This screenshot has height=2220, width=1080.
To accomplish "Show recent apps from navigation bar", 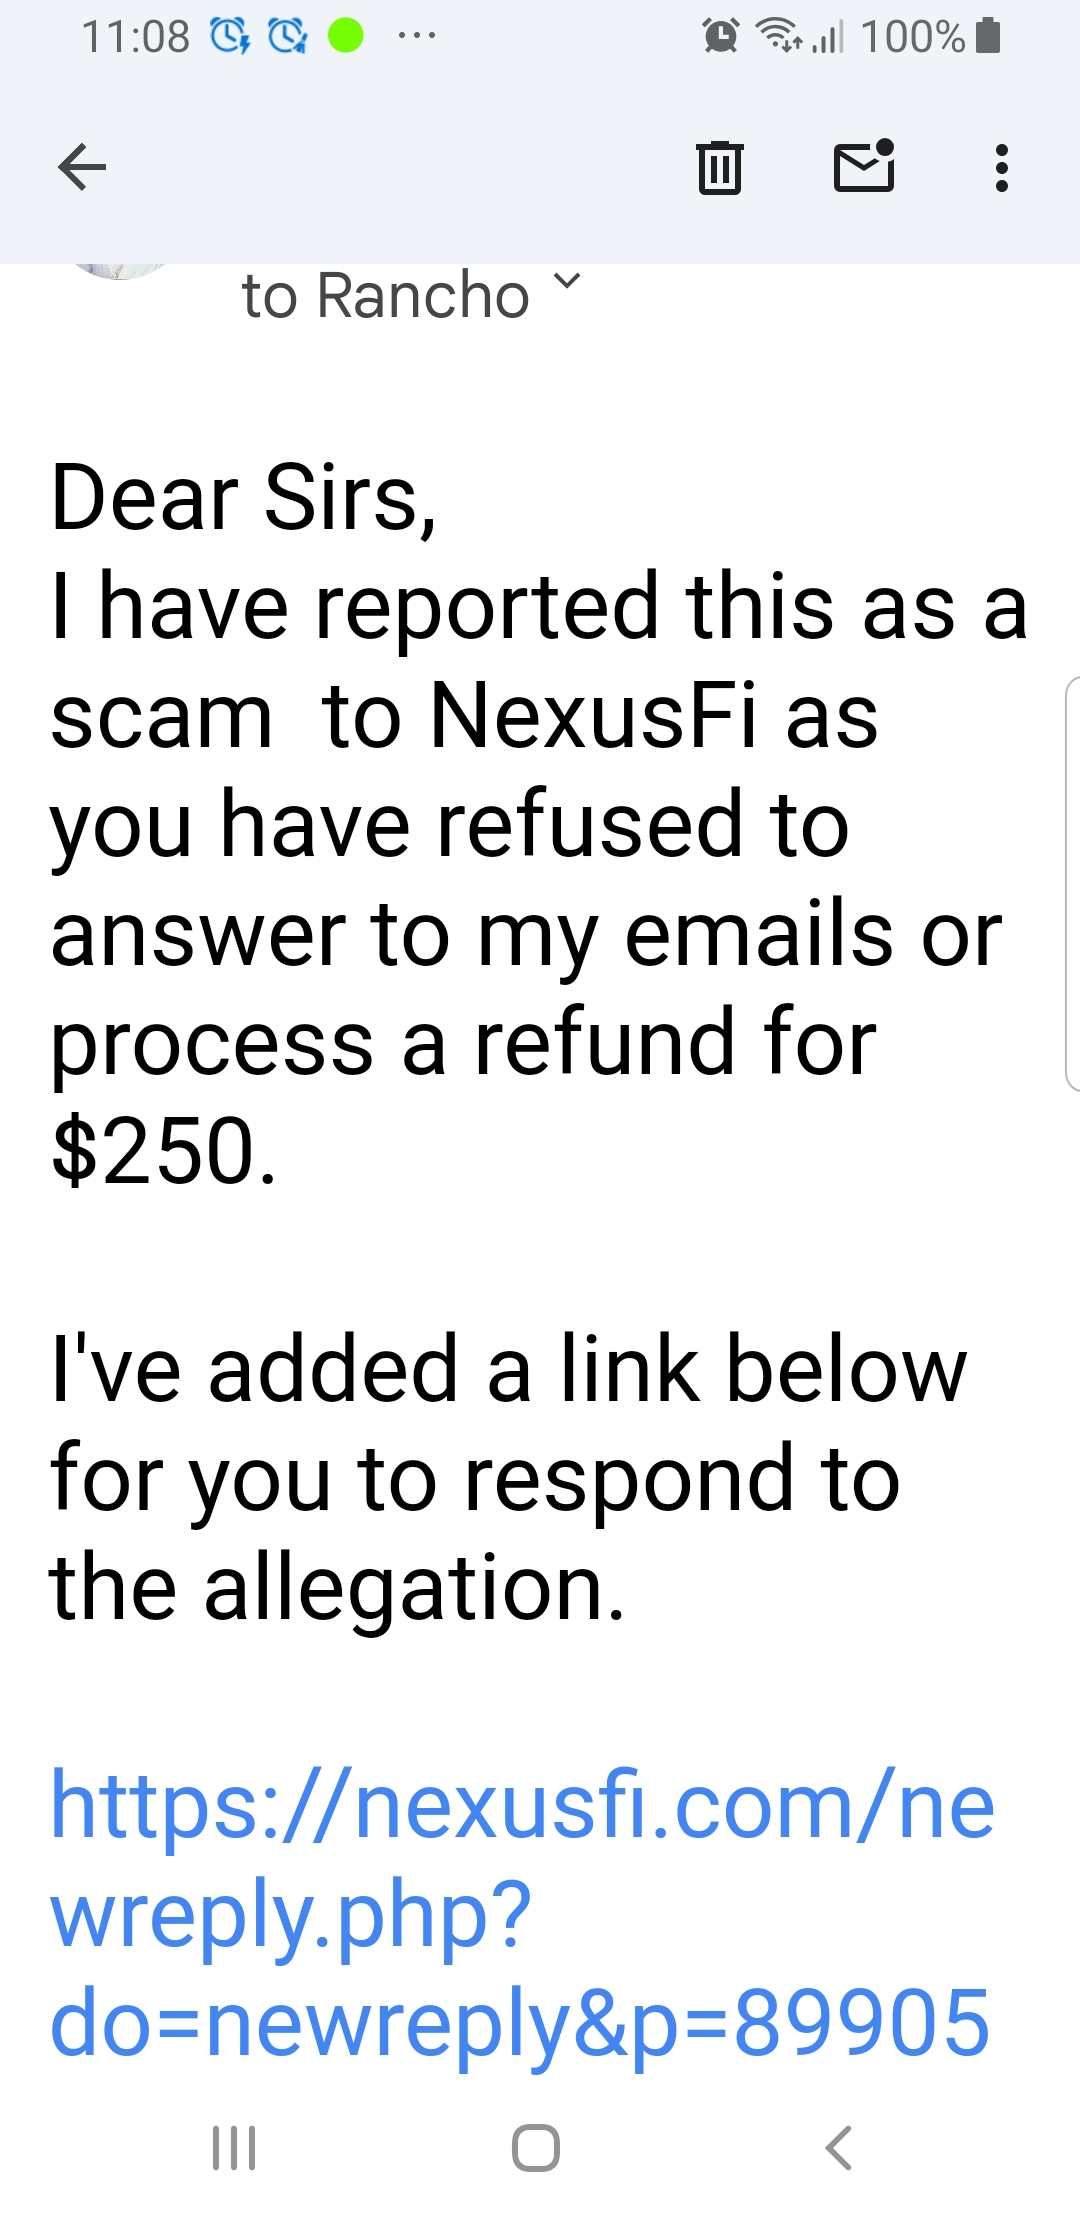I will 235,2147.
